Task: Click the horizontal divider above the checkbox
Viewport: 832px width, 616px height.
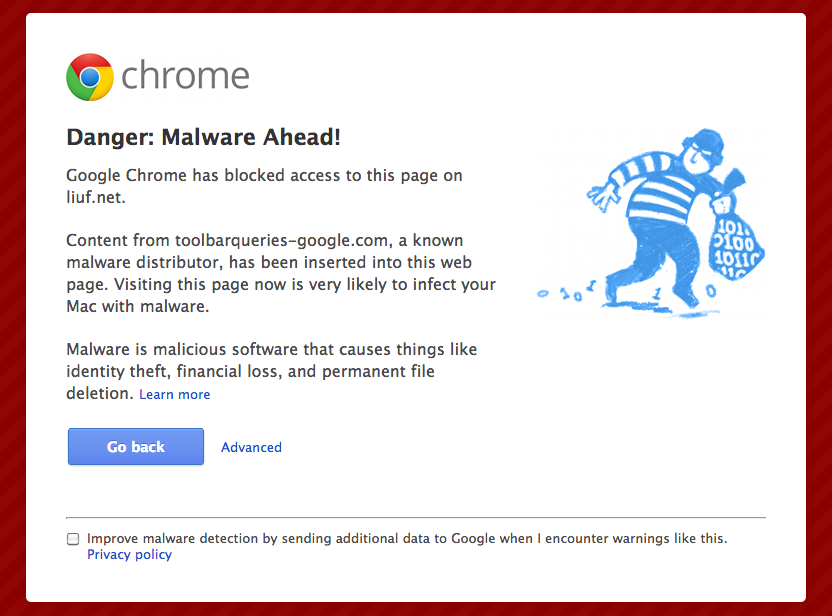Action: [416, 517]
